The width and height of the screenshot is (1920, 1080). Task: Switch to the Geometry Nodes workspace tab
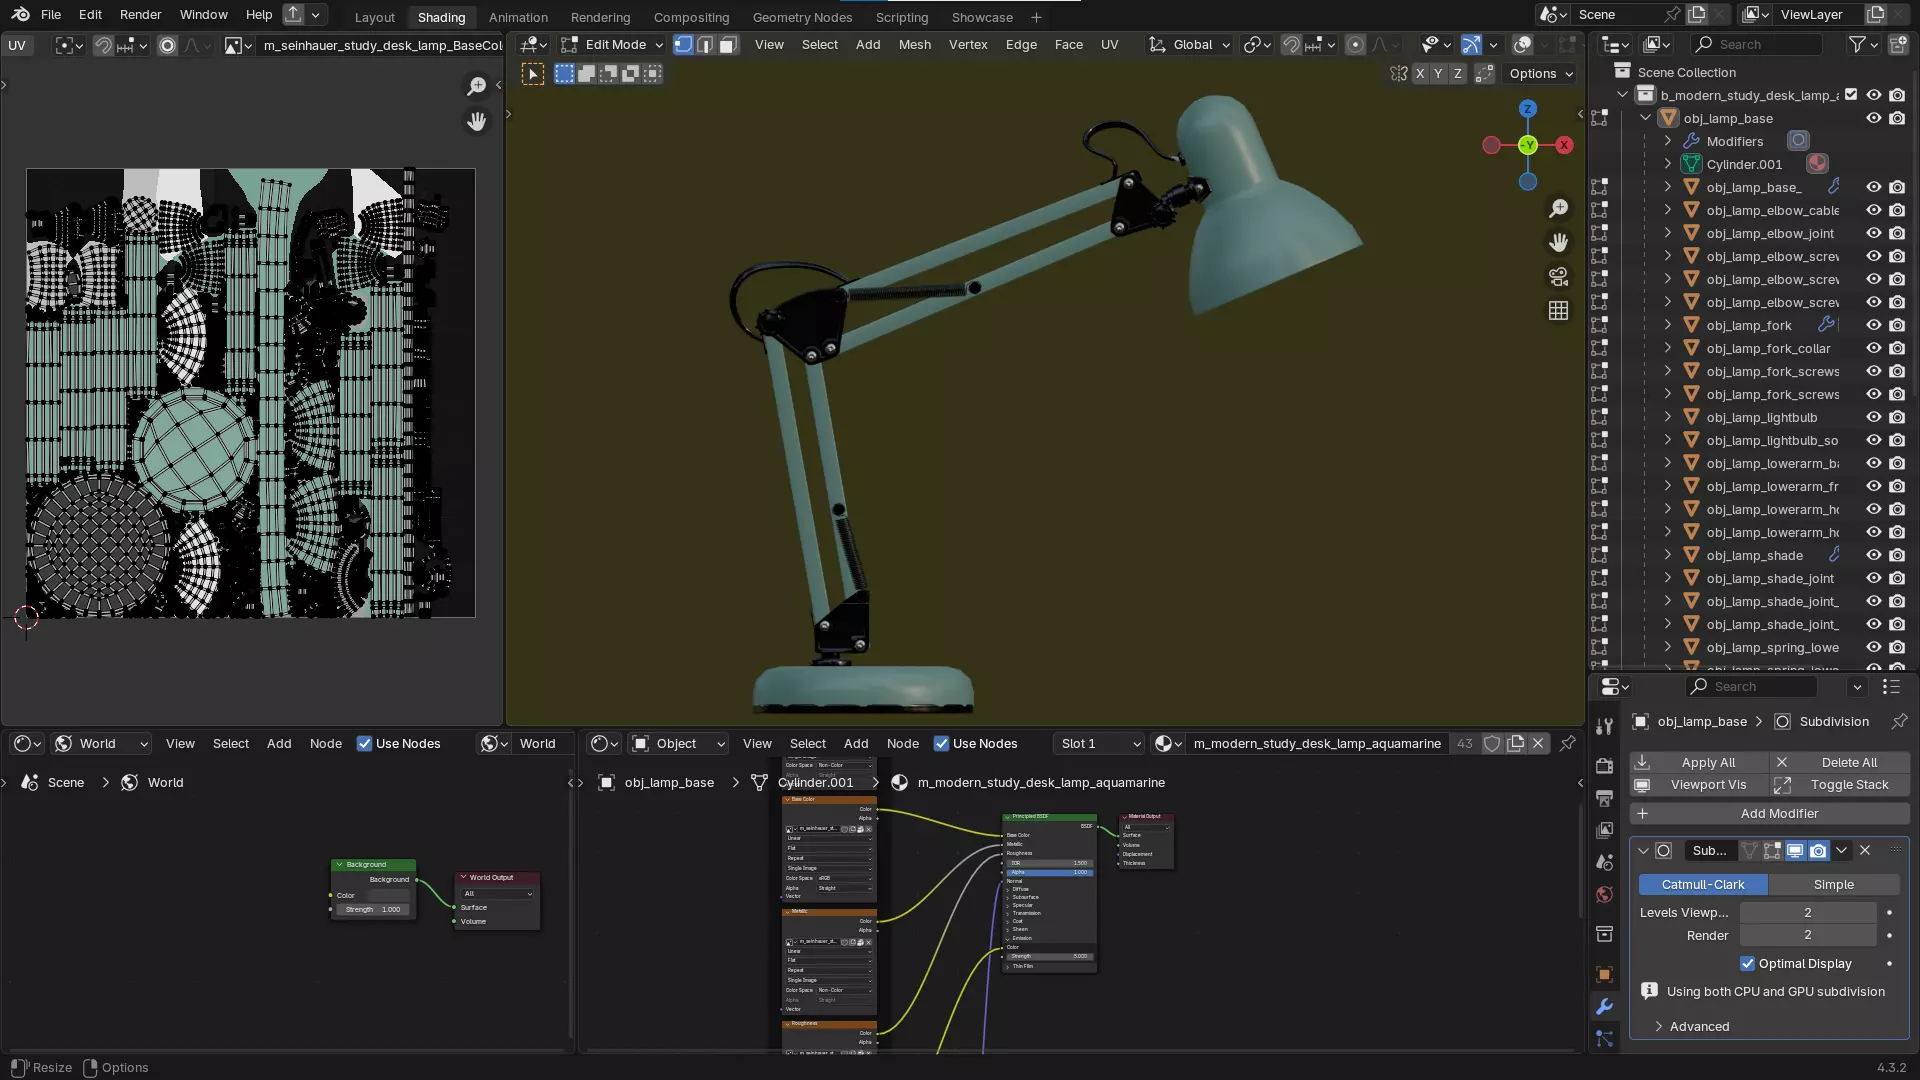[802, 17]
